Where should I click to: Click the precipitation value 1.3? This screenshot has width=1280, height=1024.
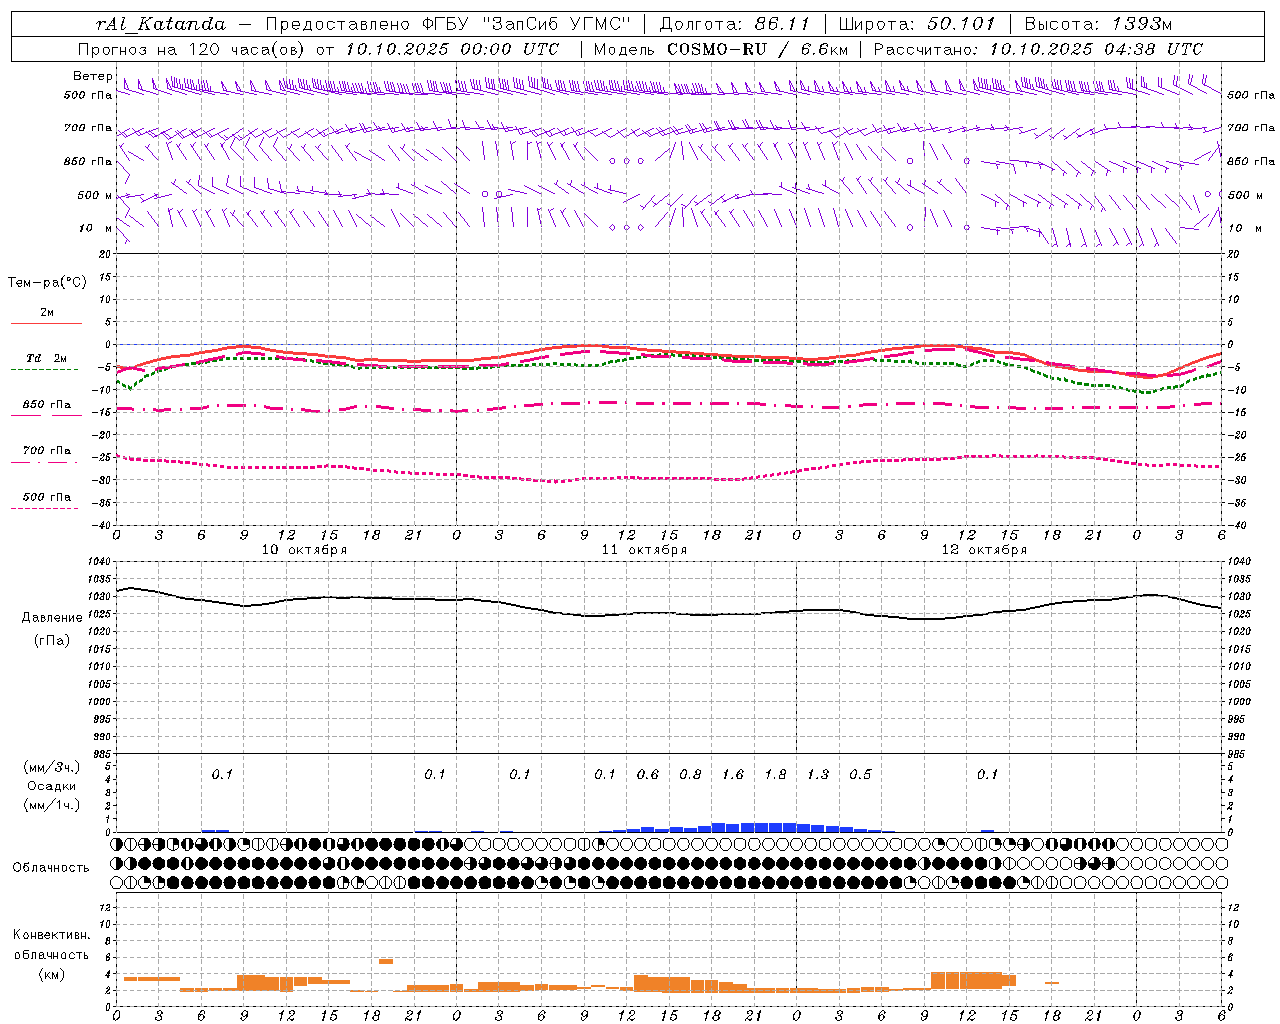tap(818, 774)
